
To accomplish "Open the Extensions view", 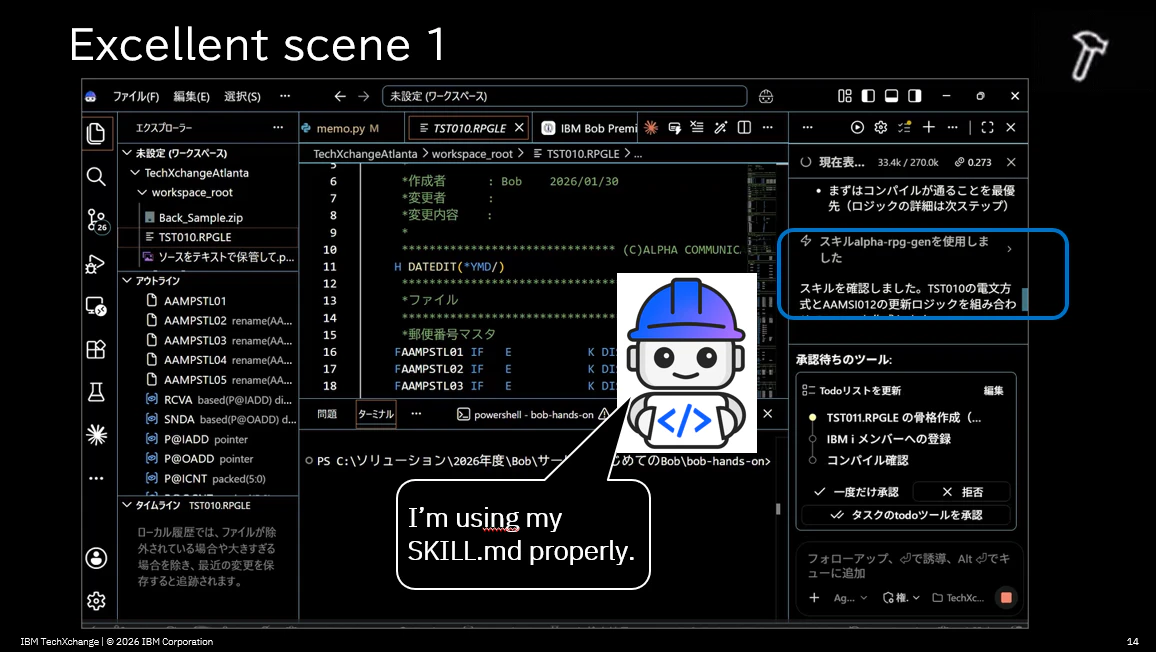I will (96, 349).
